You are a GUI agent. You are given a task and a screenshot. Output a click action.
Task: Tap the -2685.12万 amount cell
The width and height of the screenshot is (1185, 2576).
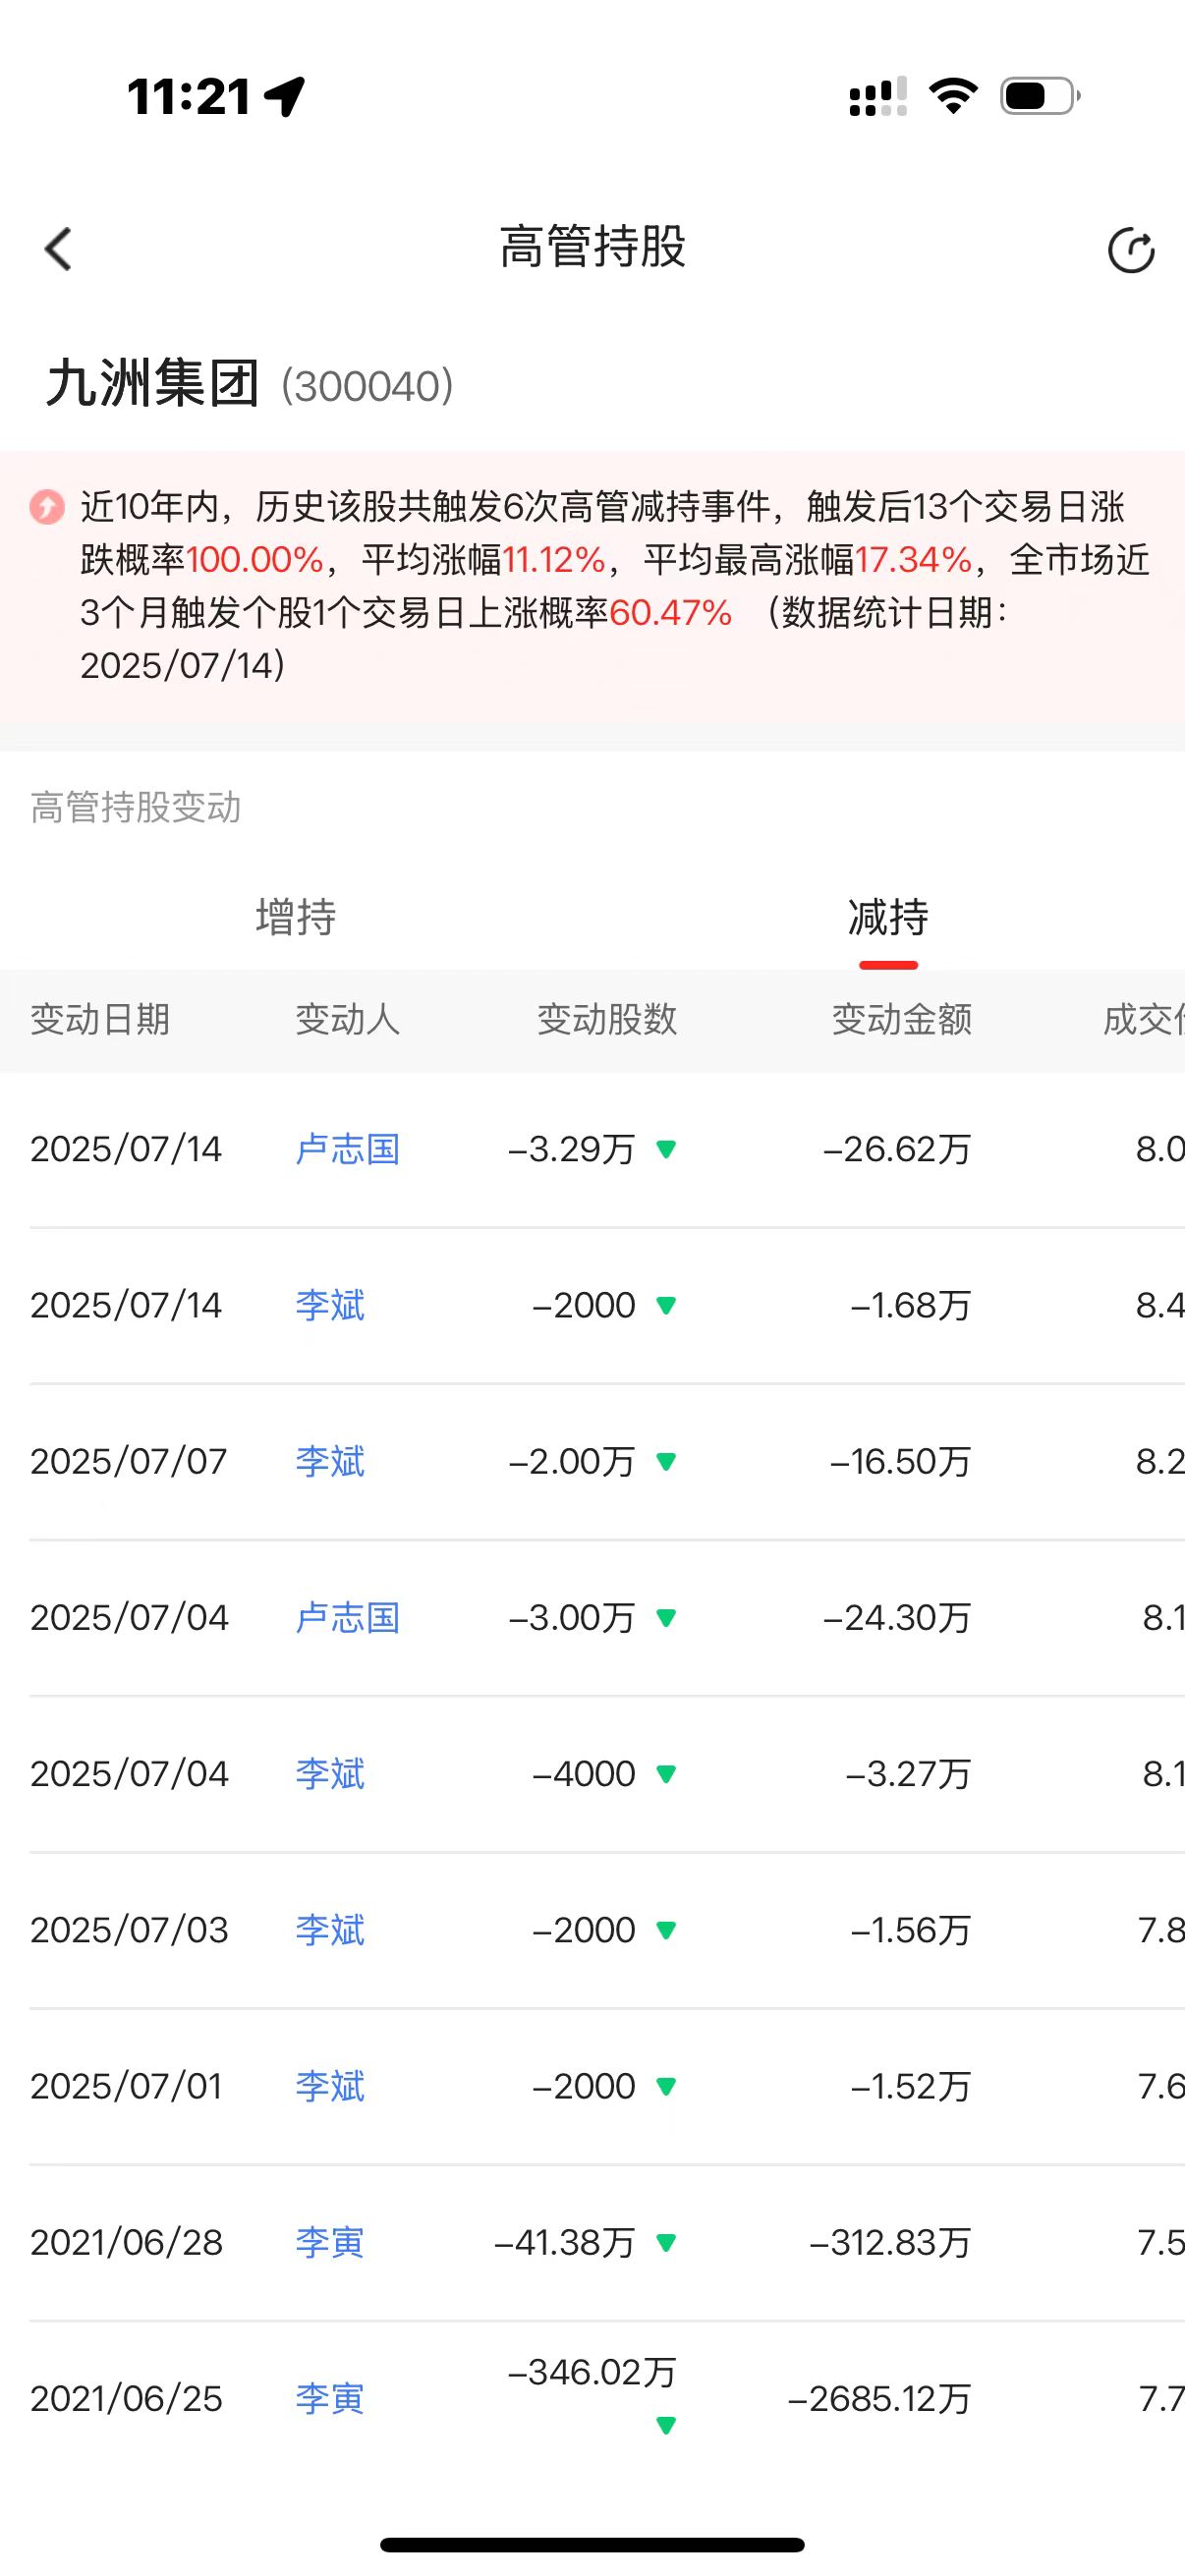click(x=880, y=2399)
